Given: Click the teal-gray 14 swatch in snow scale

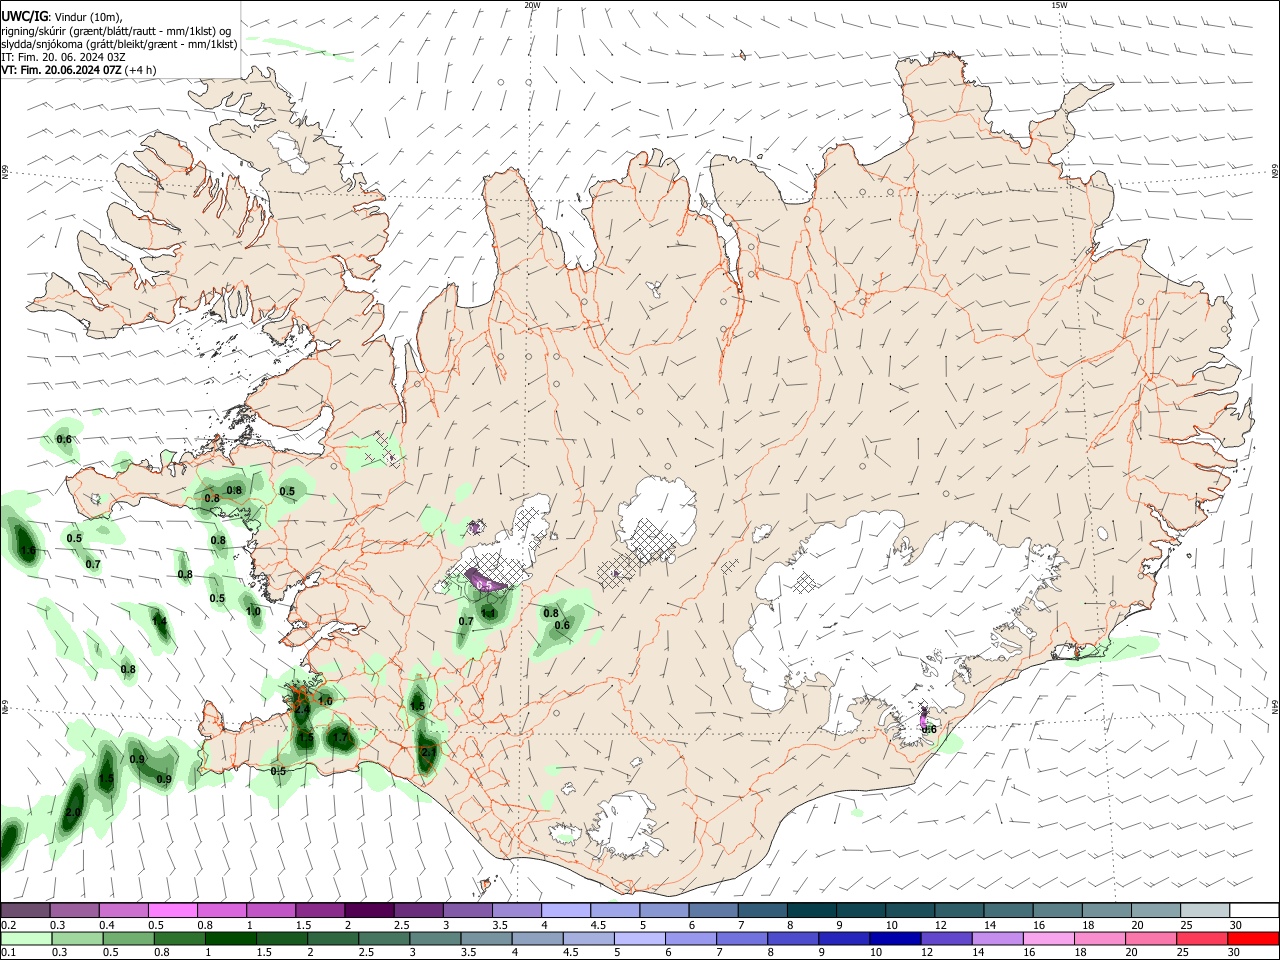Looking at the screenshot, I should [x=1008, y=910].
